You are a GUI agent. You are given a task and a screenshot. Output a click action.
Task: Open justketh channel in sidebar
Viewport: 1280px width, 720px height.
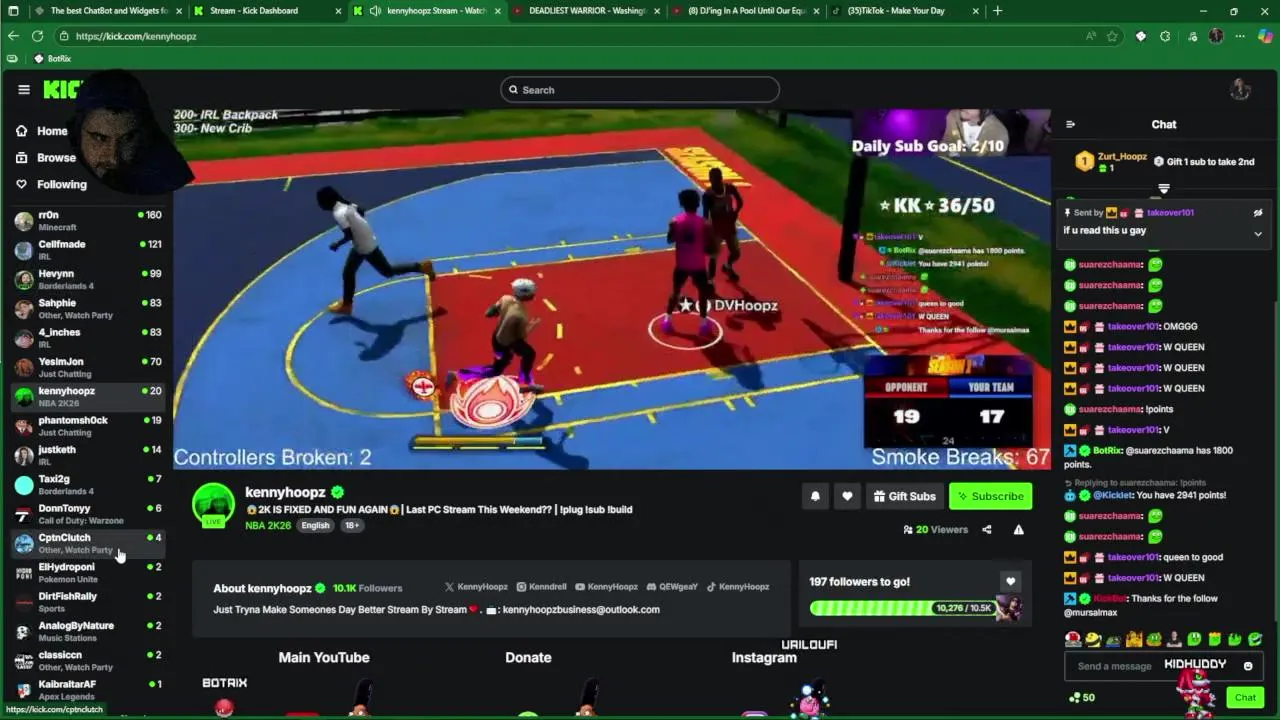coord(87,455)
